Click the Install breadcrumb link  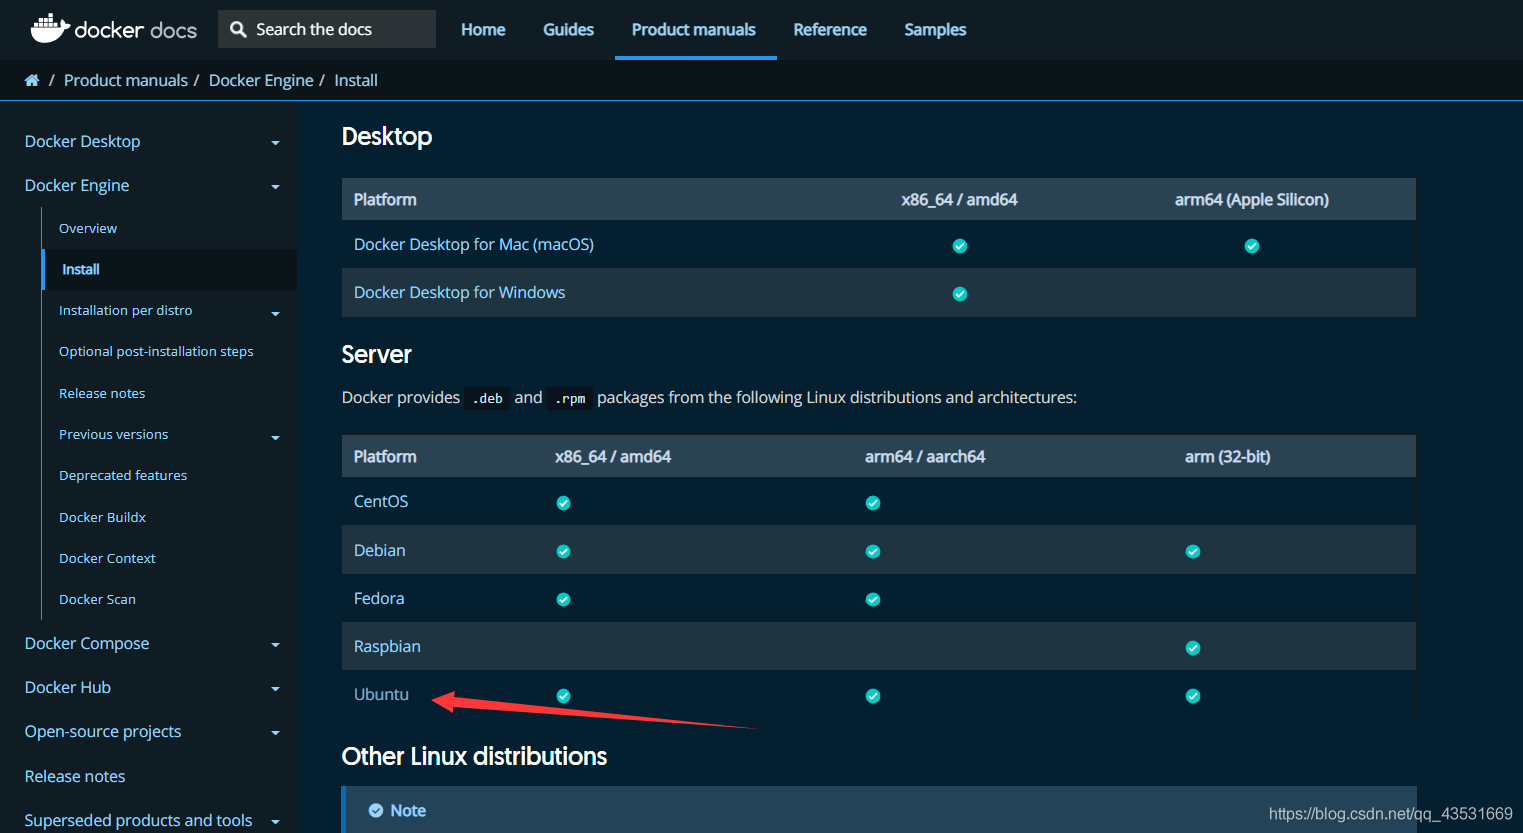(x=356, y=80)
